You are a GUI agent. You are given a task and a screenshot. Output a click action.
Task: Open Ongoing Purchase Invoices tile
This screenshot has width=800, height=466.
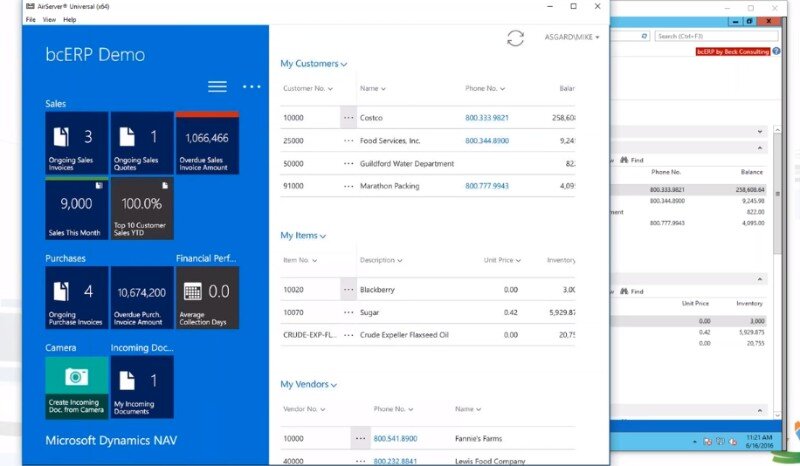pyautogui.click(x=76, y=298)
